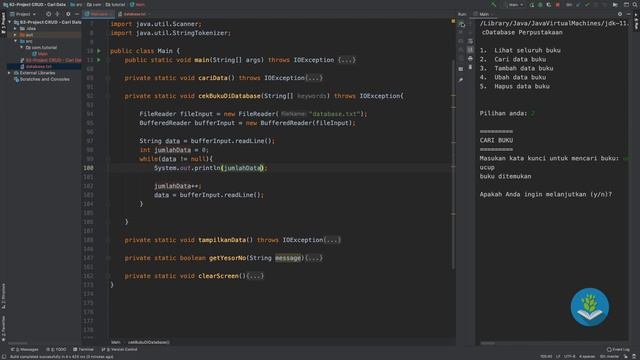This screenshot has height=360, width=640.
Task: Collapse the project root folder arrow
Action: click(x=10, y=22)
